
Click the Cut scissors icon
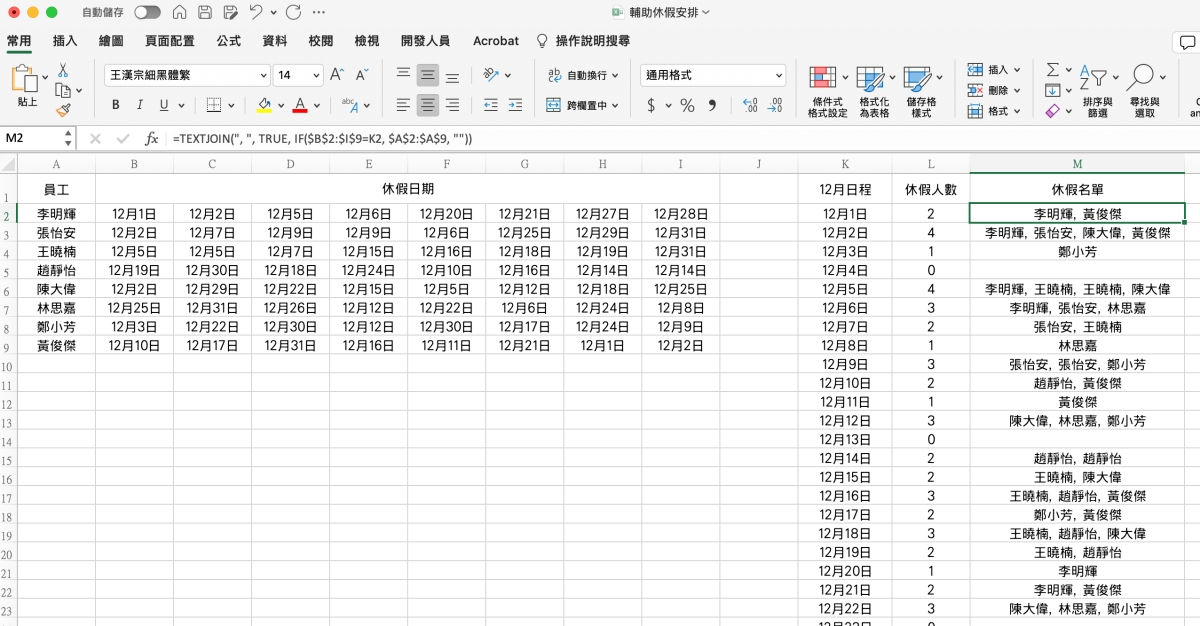pyautogui.click(x=63, y=70)
